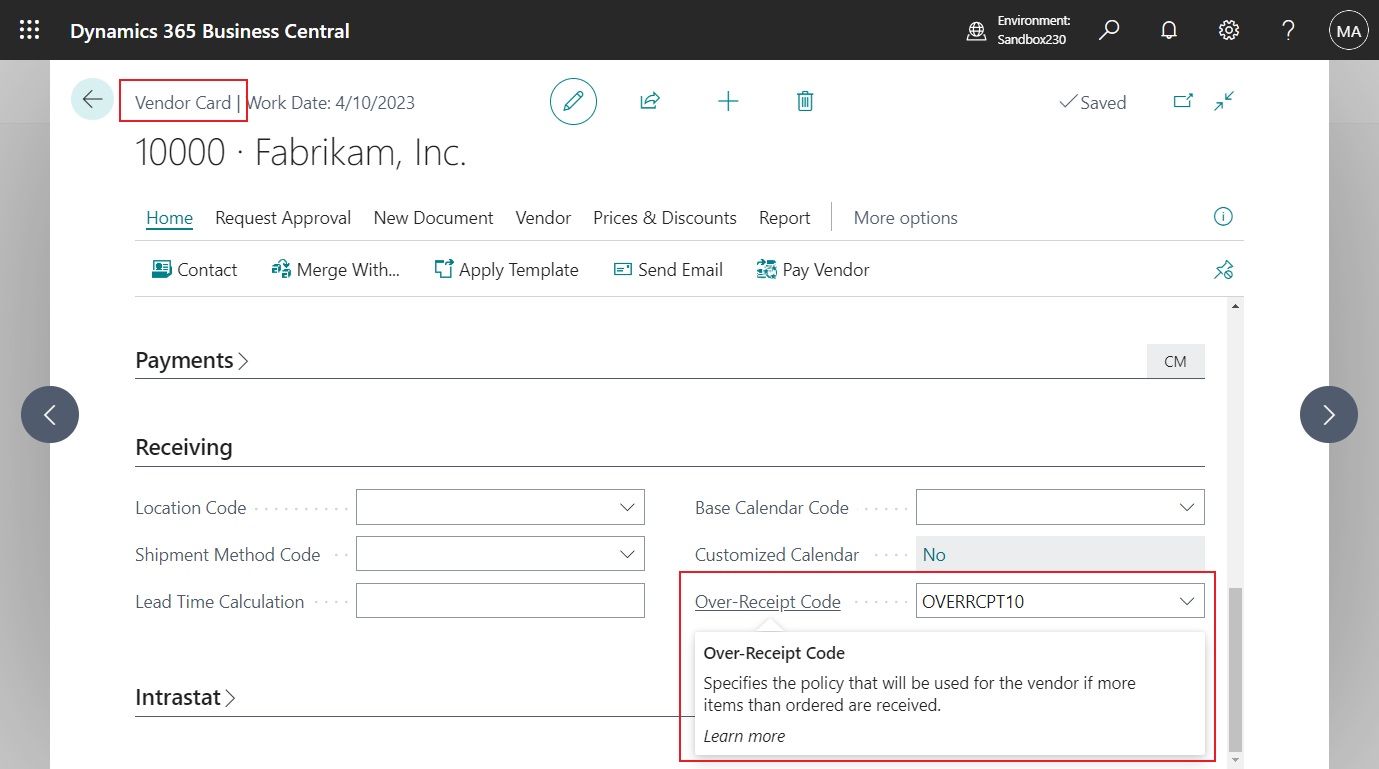Click the collapse page arrows icon
Image resolution: width=1379 pixels, height=769 pixels.
1224,101
